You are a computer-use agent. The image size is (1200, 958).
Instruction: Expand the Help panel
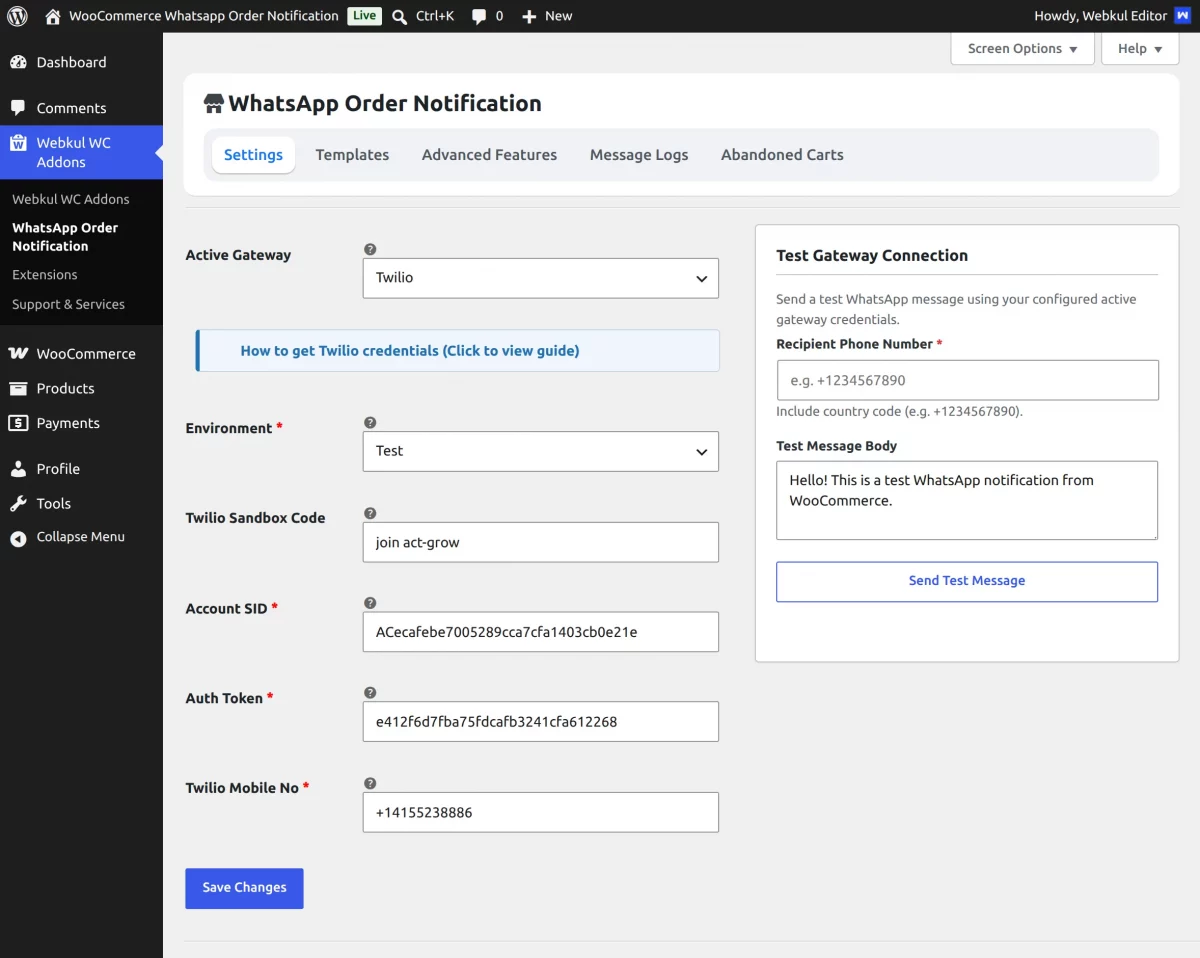(x=1140, y=49)
